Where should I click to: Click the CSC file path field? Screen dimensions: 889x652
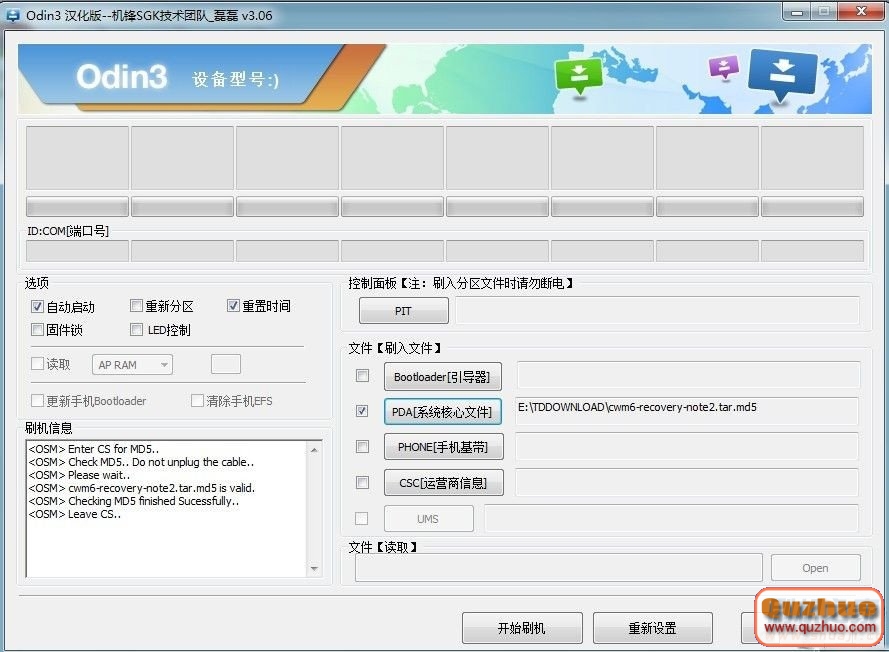click(687, 482)
